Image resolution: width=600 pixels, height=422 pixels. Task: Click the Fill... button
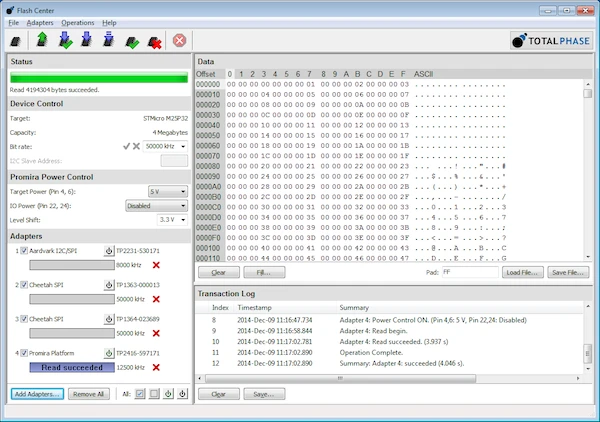[x=264, y=272]
